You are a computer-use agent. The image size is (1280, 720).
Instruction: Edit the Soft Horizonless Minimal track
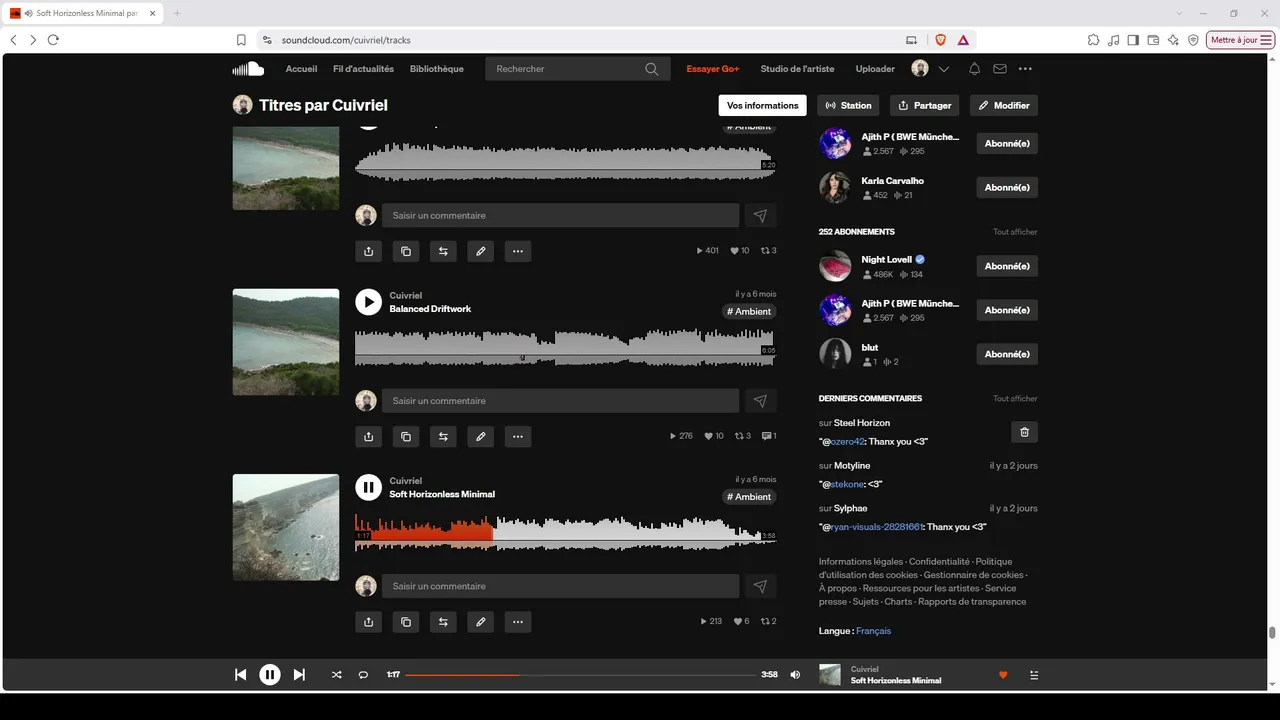[x=481, y=622]
